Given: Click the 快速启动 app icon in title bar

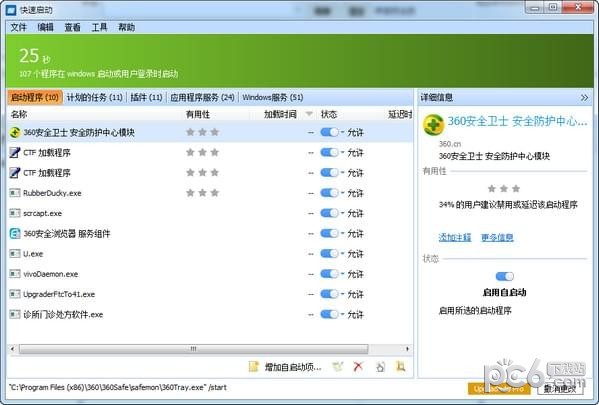Looking at the screenshot, I should click(11, 10).
